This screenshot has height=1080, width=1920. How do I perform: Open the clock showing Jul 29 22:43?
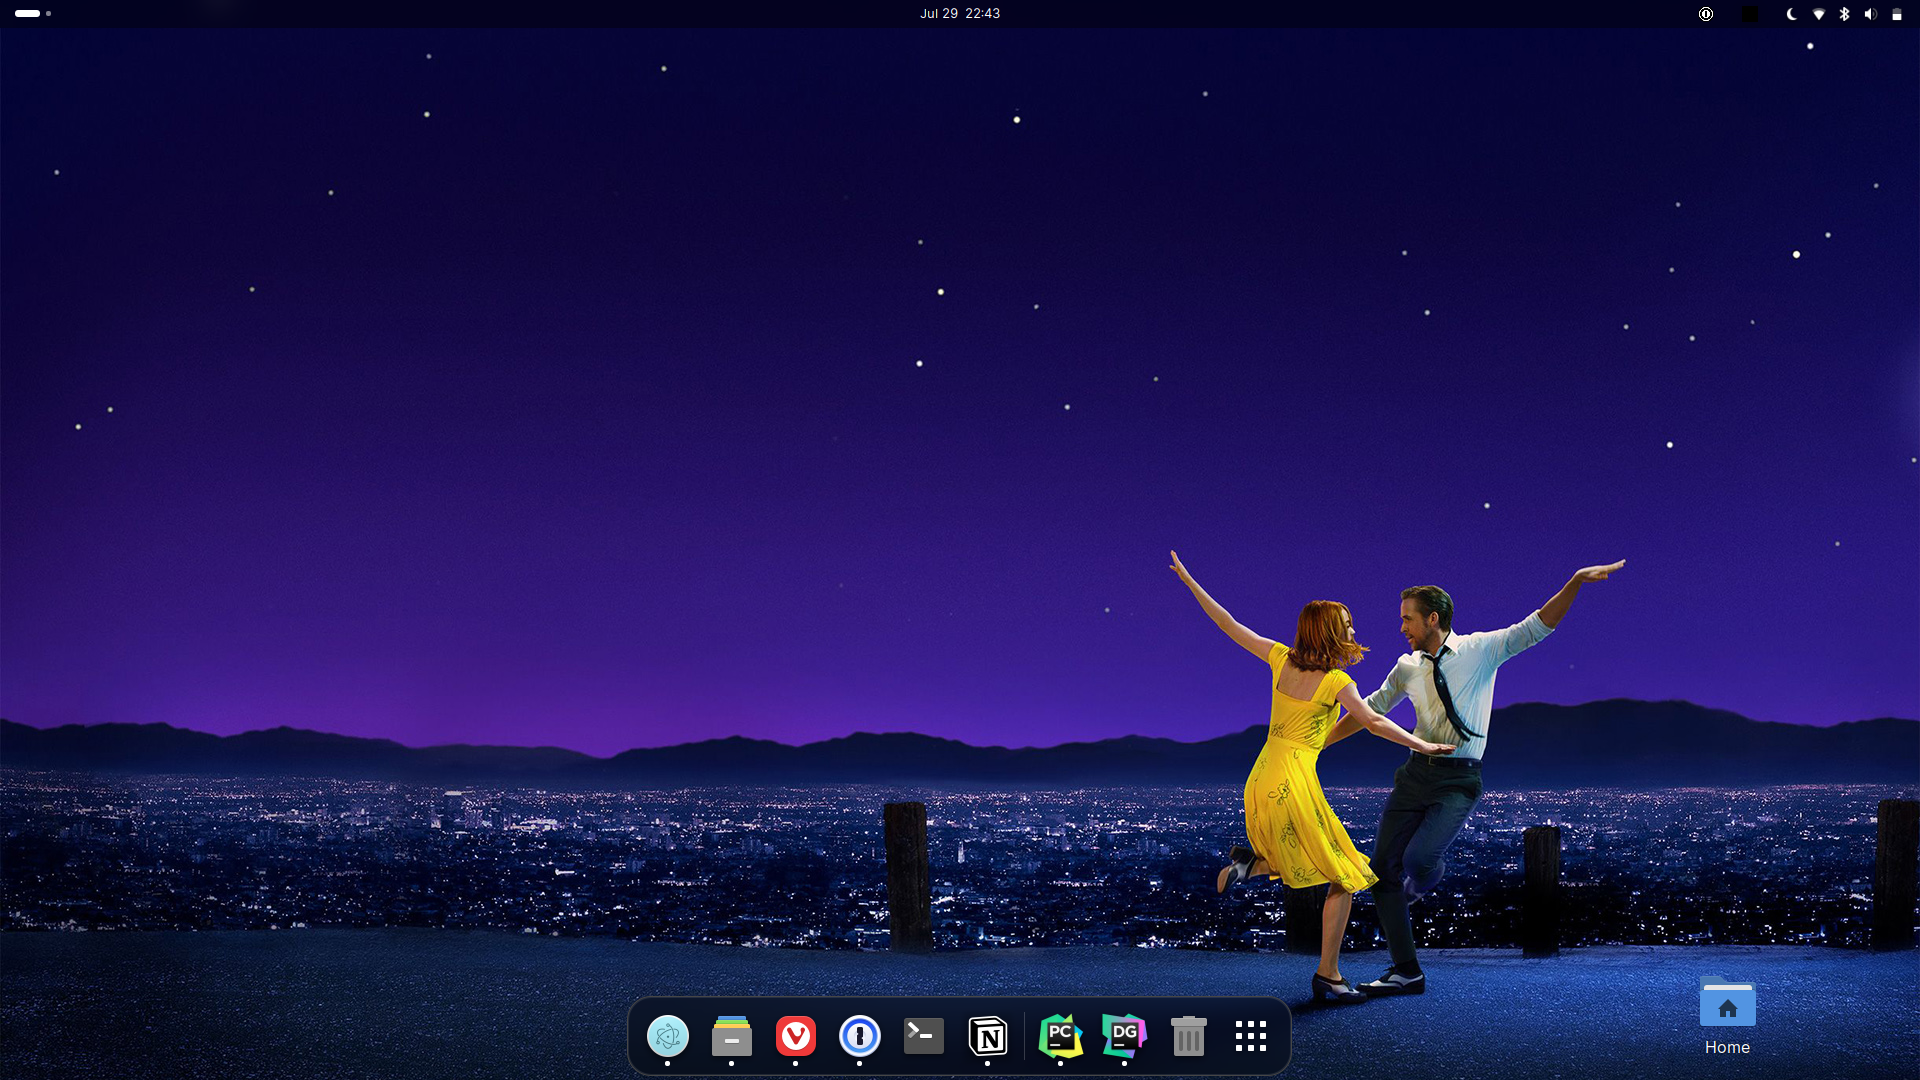960,14
